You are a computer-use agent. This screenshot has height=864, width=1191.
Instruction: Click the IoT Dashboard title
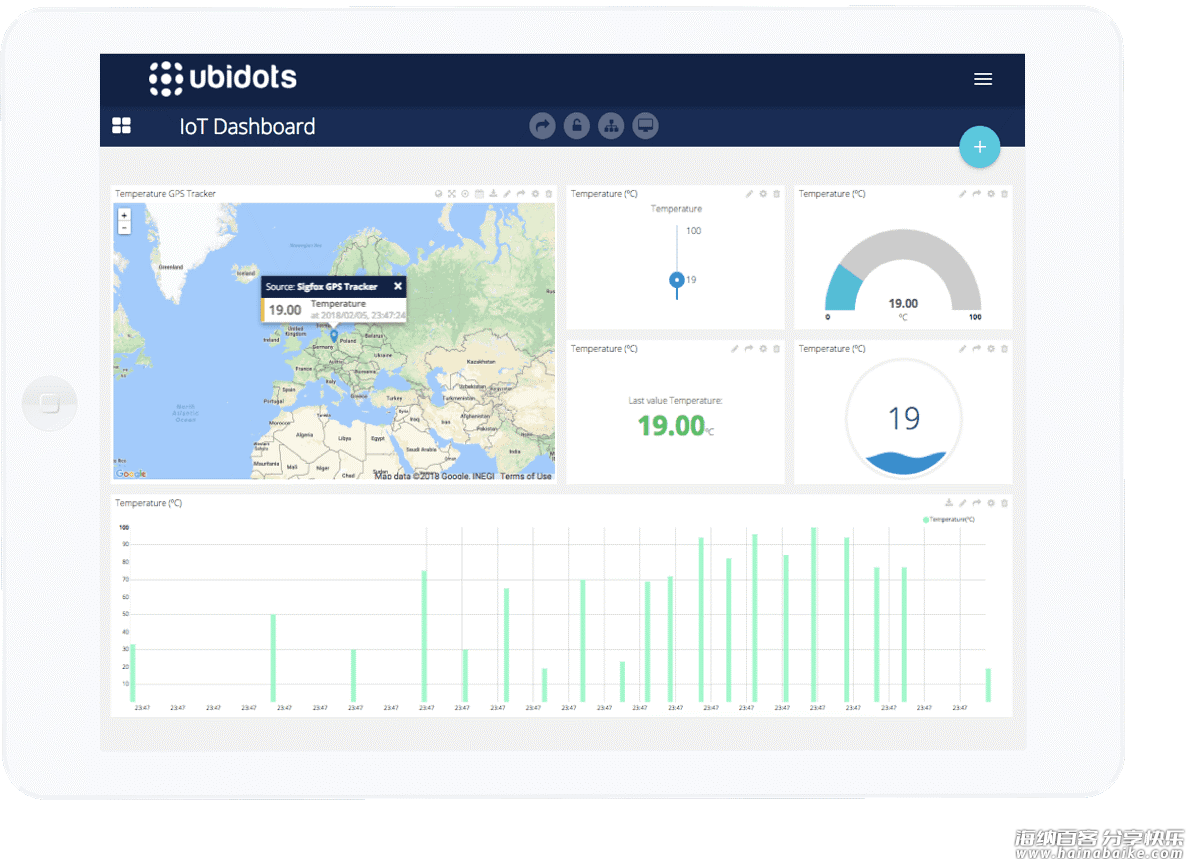click(x=247, y=126)
